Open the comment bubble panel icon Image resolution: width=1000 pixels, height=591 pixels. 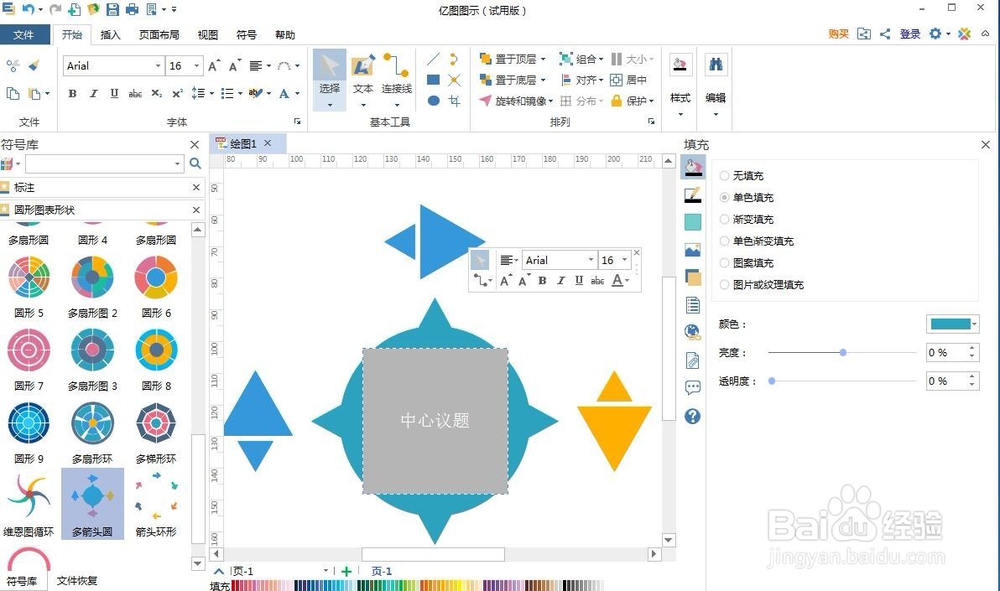pos(693,388)
